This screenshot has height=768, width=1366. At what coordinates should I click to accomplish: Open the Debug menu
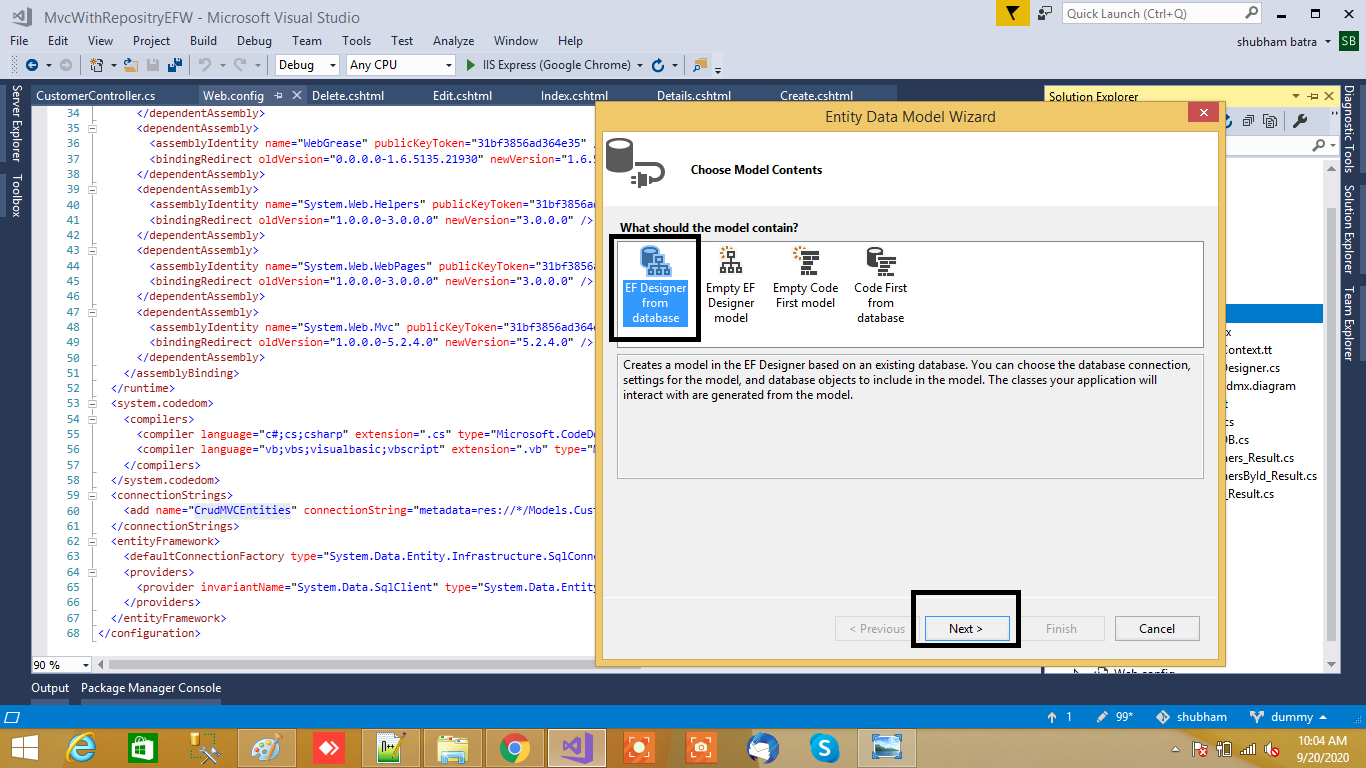click(x=254, y=41)
